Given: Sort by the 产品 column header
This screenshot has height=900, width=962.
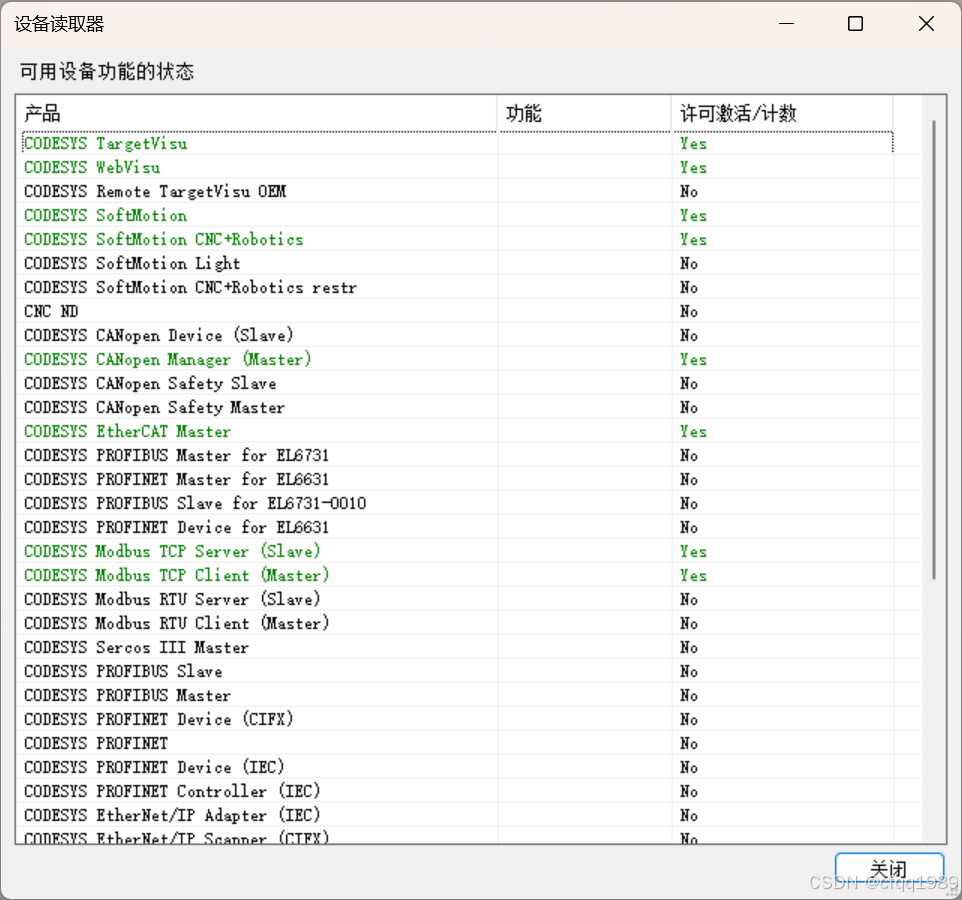Looking at the screenshot, I should pyautogui.click(x=256, y=113).
